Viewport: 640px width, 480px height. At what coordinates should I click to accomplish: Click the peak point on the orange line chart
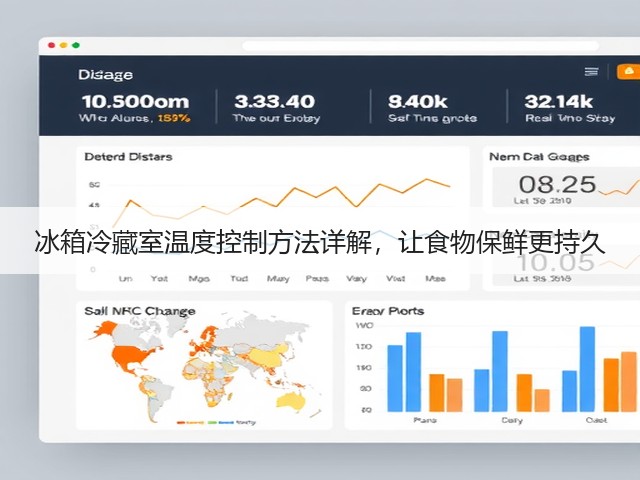tap(427, 179)
